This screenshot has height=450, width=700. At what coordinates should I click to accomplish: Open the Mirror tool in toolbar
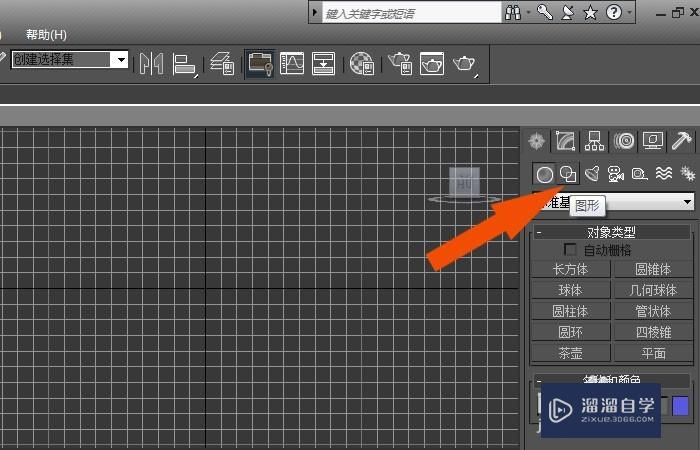(x=151, y=64)
